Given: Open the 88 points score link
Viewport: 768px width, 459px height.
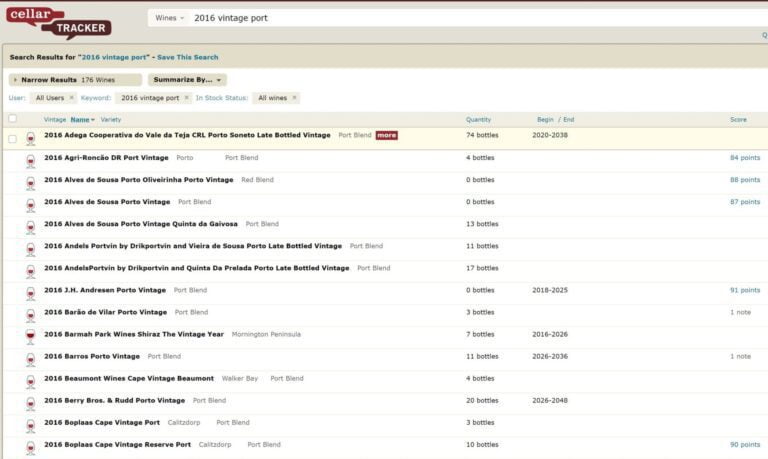Looking at the screenshot, I should tap(745, 180).
